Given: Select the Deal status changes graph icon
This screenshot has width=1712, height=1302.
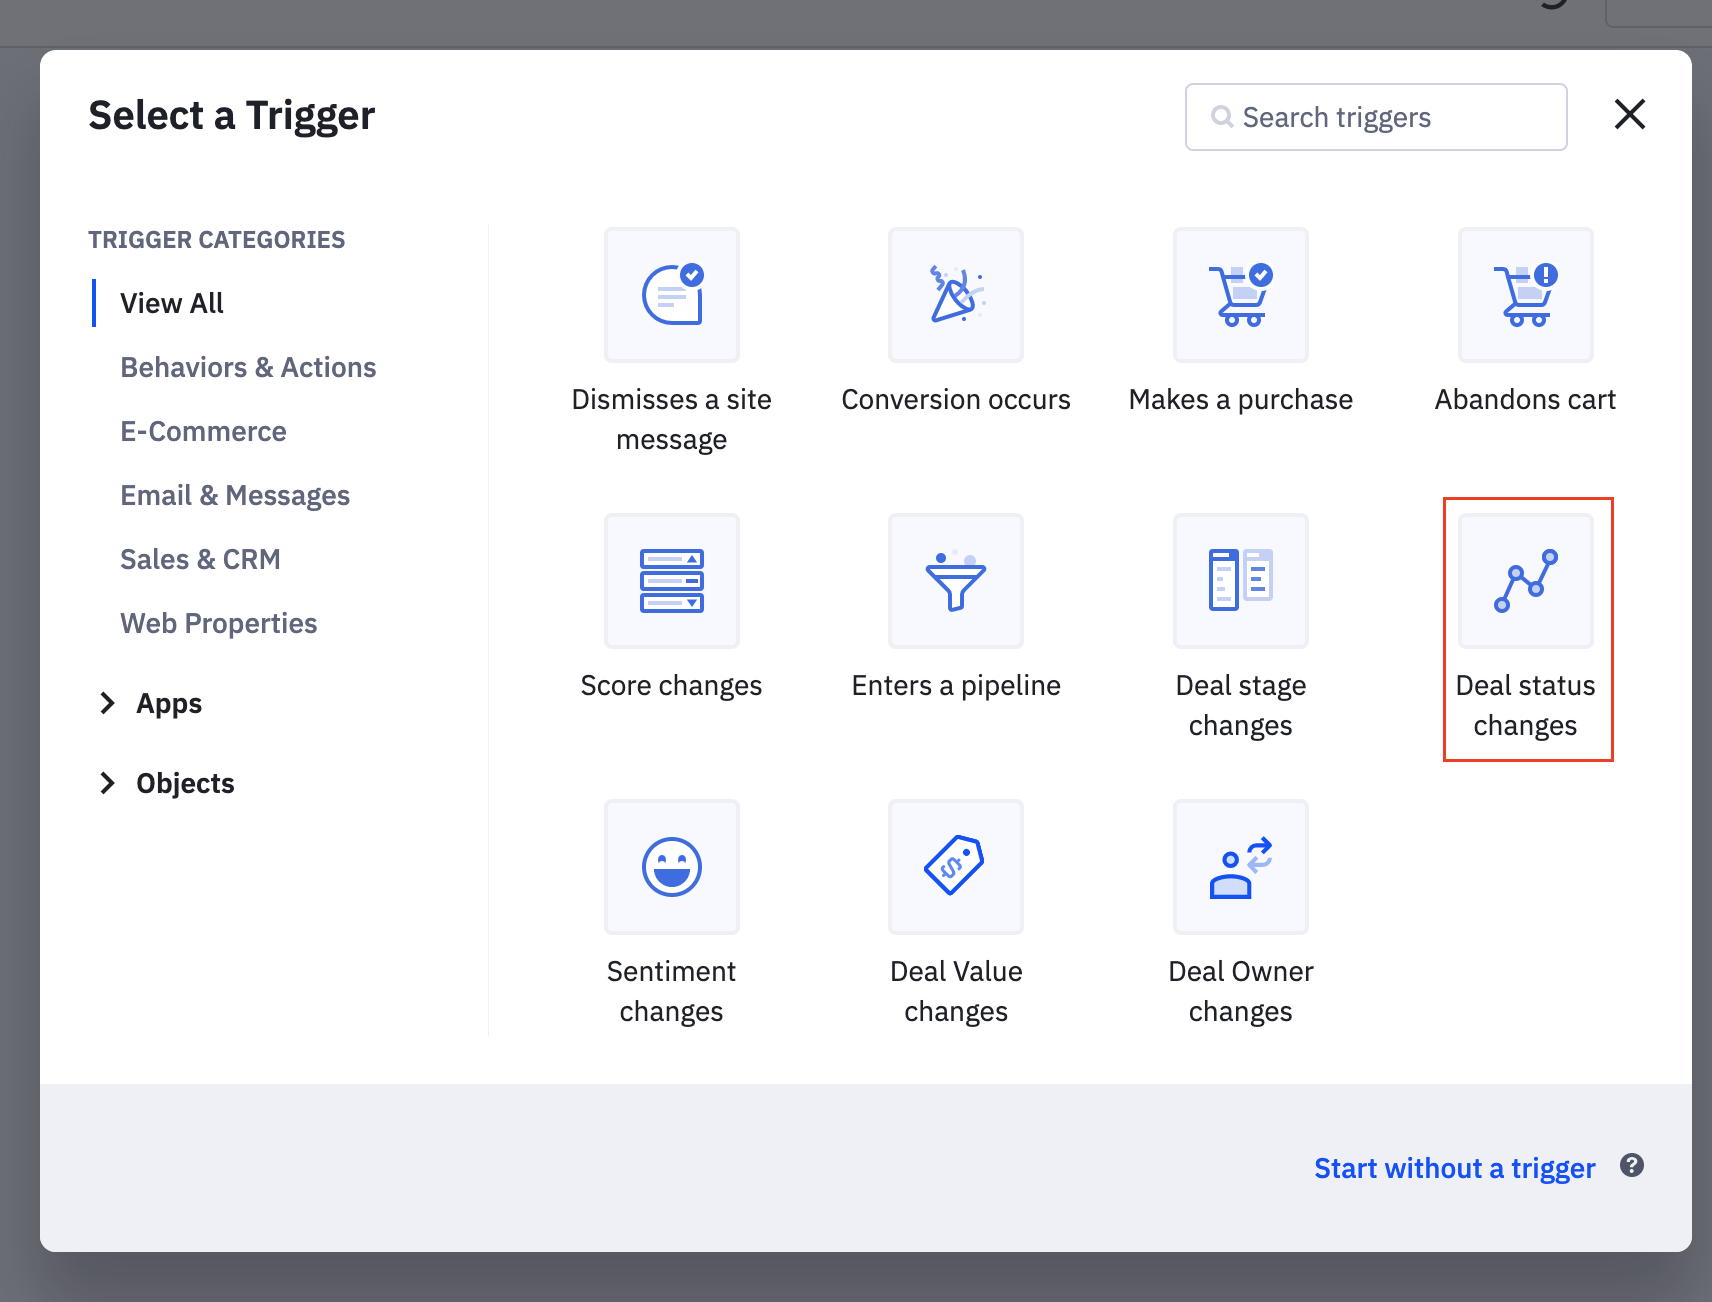Looking at the screenshot, I should pos(1525,581).
